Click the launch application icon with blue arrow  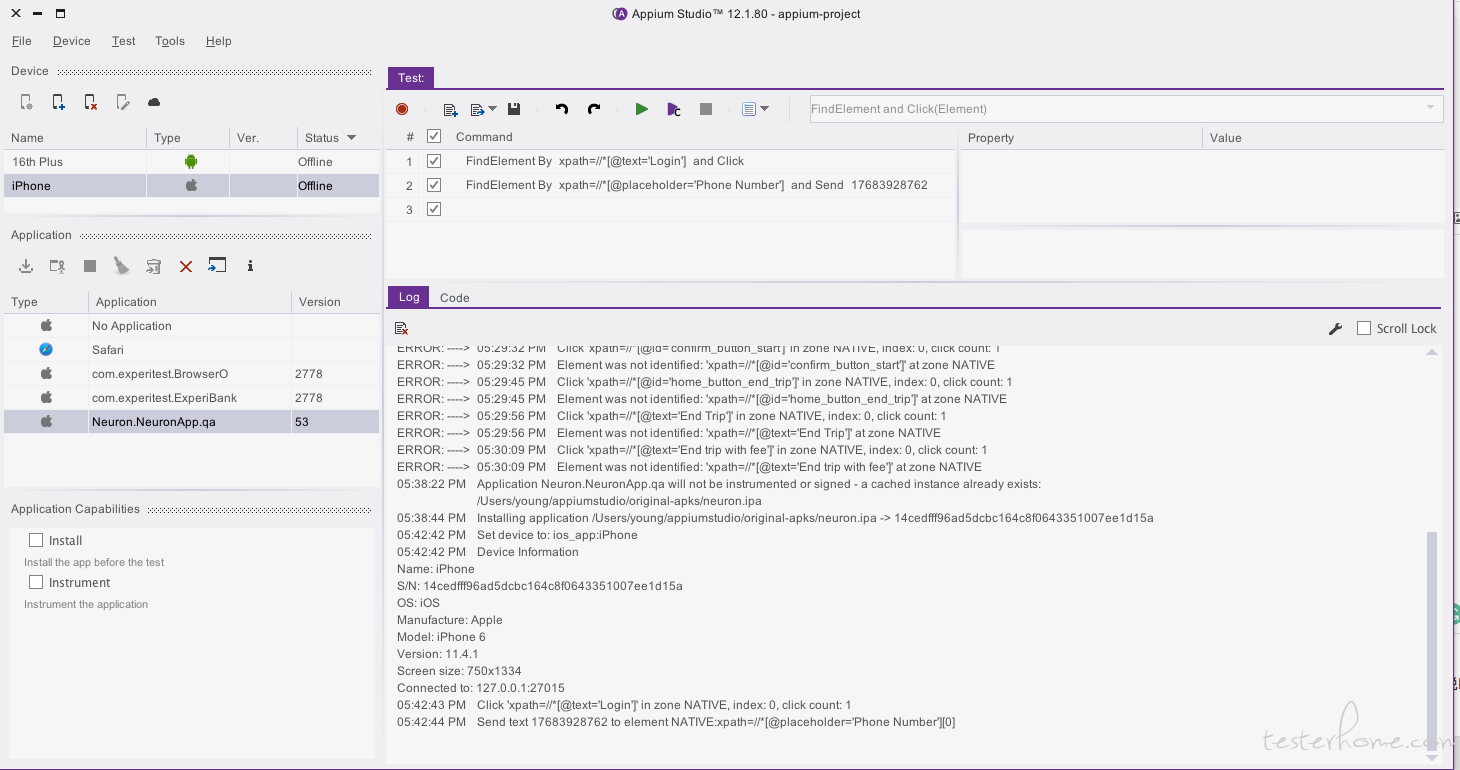coord(217,265)
